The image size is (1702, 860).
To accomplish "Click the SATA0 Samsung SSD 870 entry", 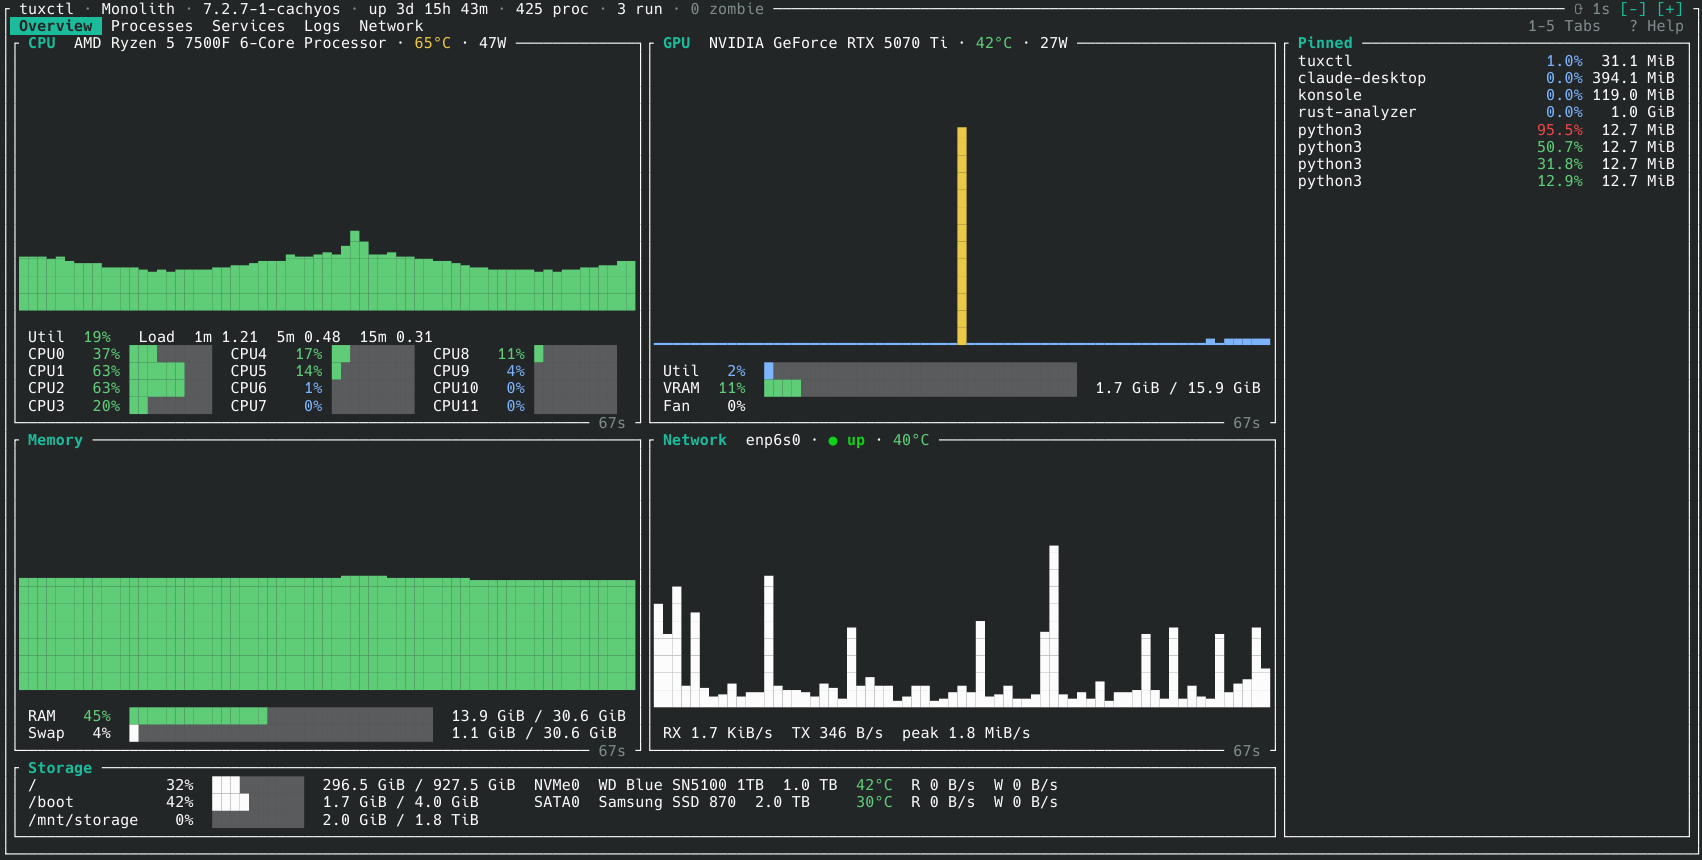I will point(672,802).
